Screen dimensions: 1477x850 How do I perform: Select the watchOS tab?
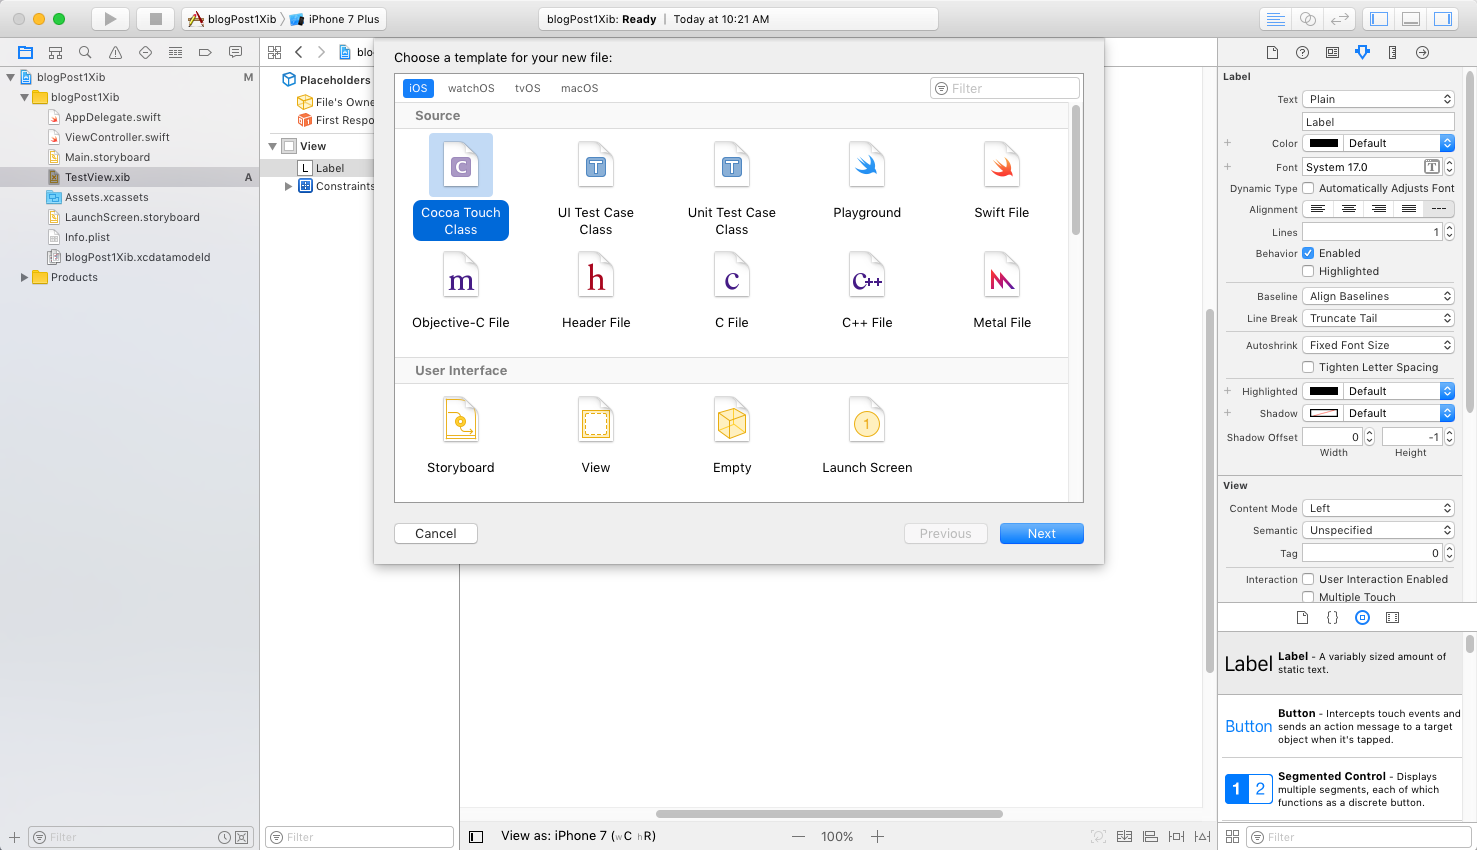(x=470, y=88)
